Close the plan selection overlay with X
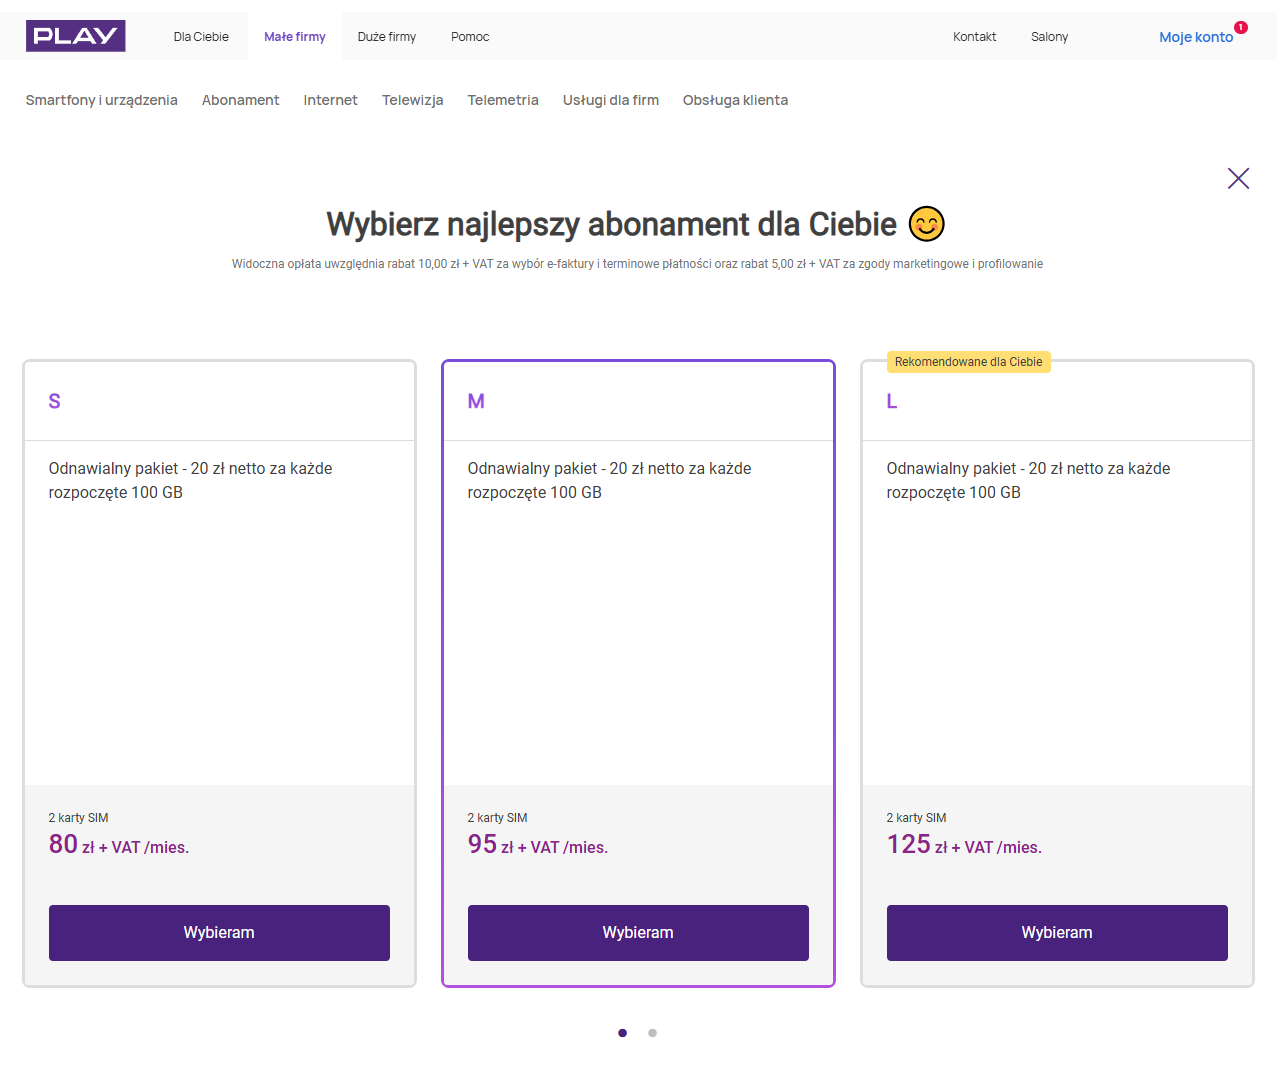Screen dimensions: 1277x1080 (x=1238, y=179)
